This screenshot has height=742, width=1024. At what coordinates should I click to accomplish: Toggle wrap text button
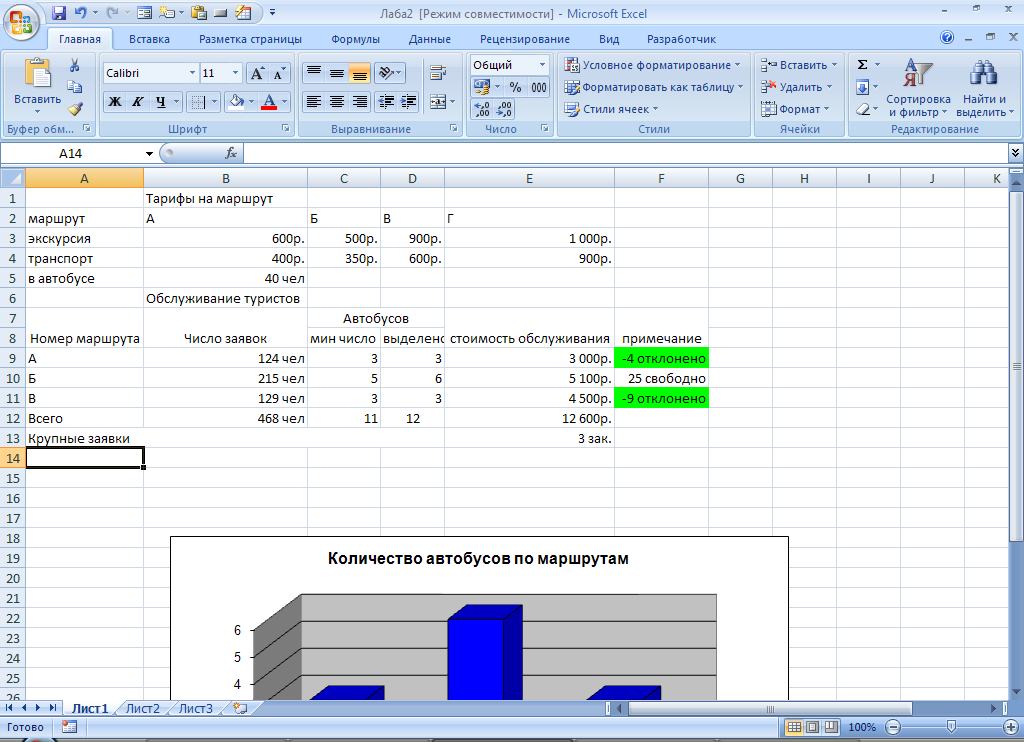tap(438, 73)
